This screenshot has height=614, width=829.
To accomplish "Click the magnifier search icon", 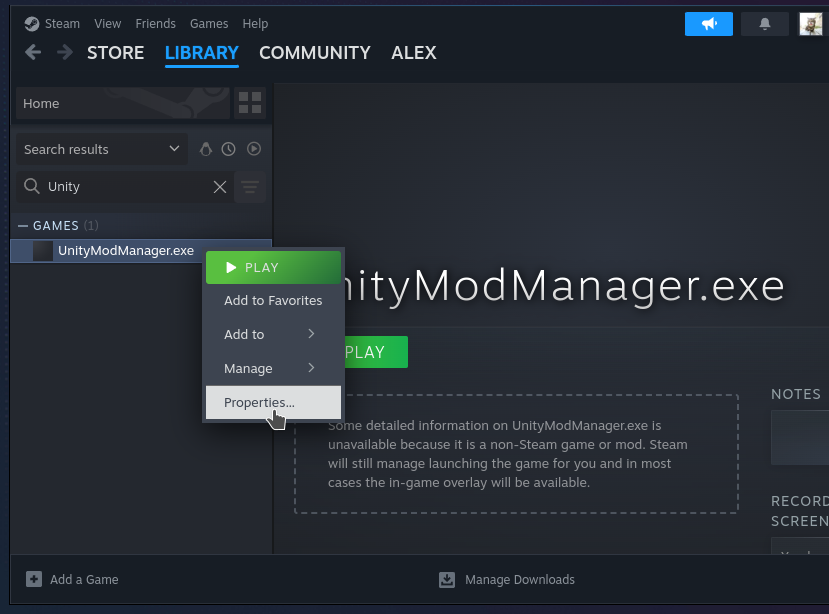I will pyautogui.click(x=32, y=186).
